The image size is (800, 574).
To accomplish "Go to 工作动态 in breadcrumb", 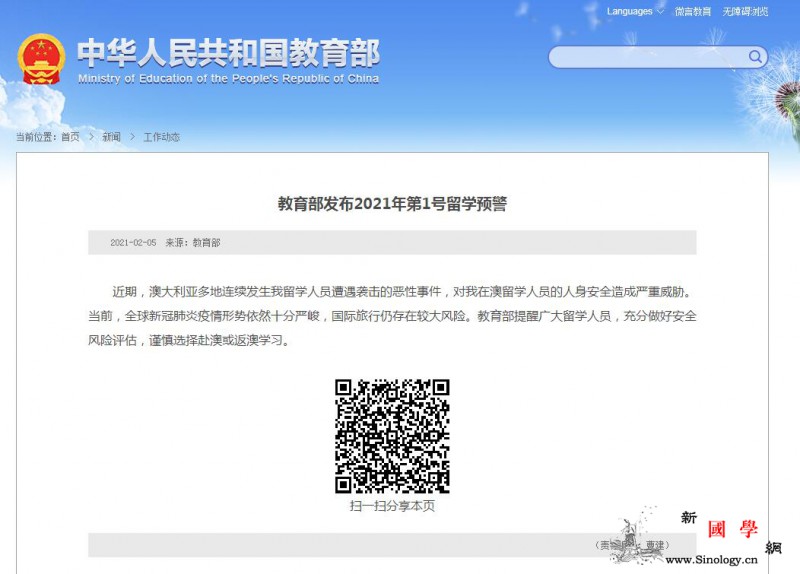I will pos(162,137).
